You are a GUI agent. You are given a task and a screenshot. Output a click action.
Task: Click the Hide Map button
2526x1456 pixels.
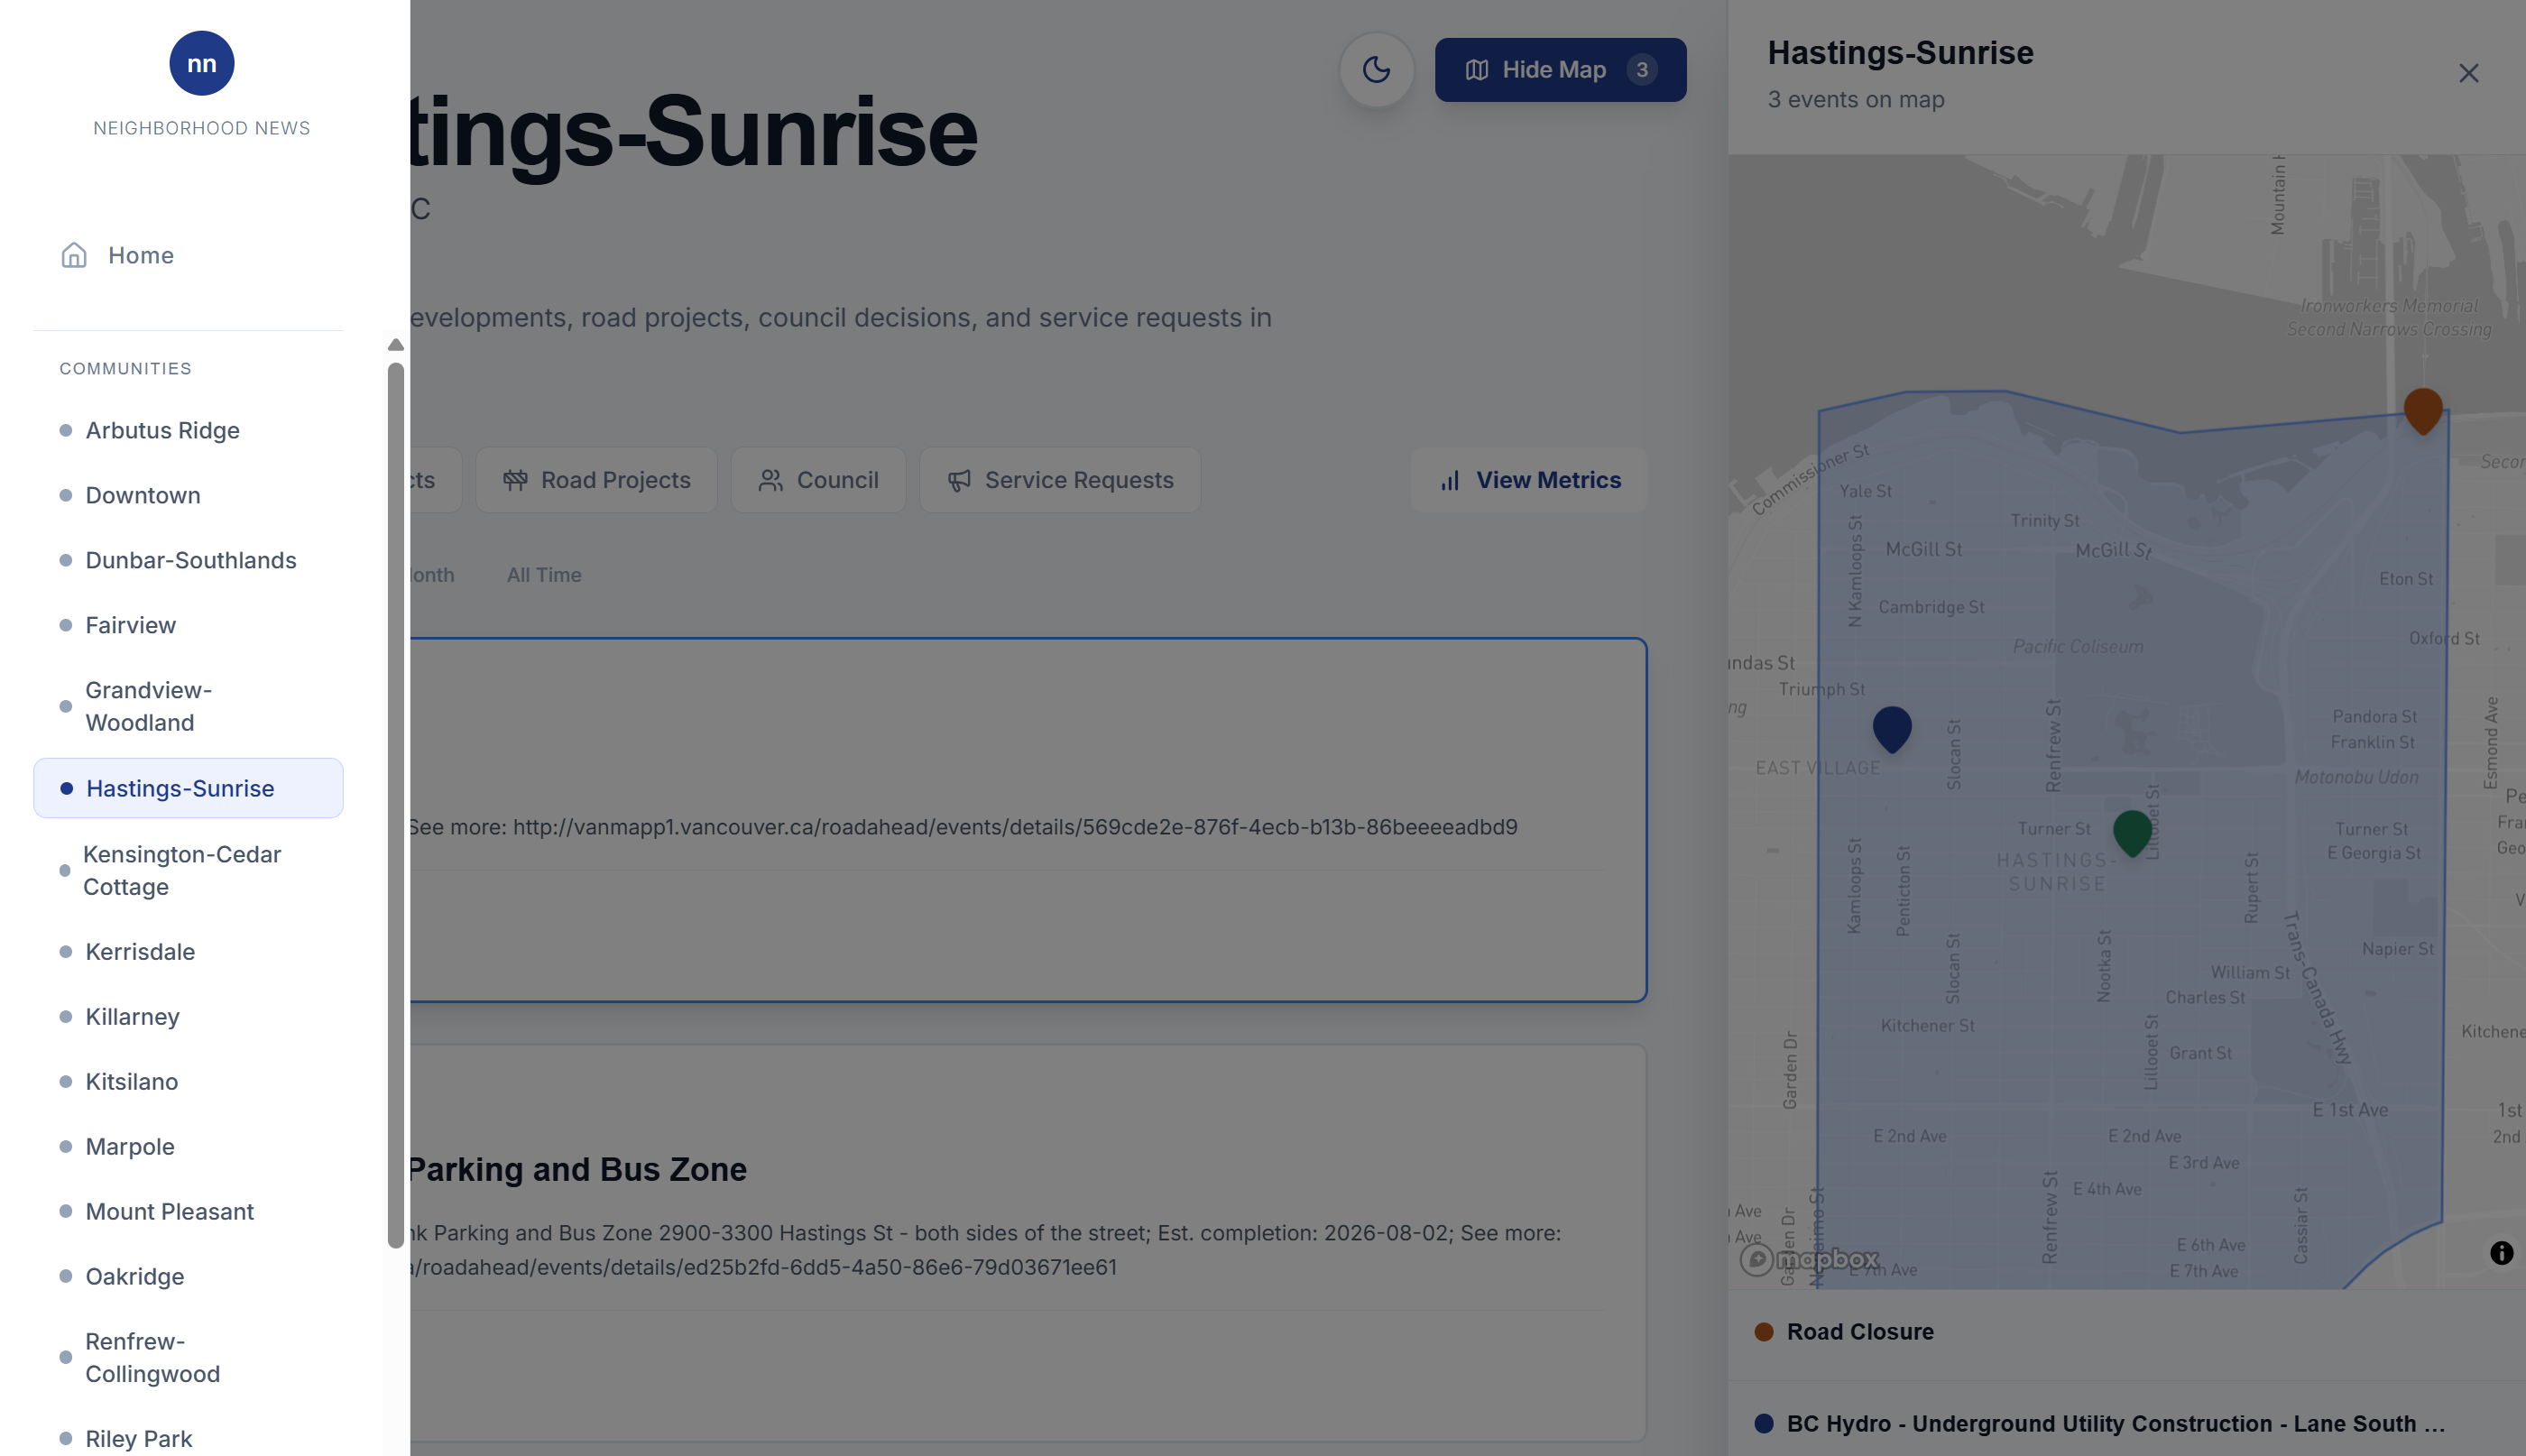click(1559, 70)
